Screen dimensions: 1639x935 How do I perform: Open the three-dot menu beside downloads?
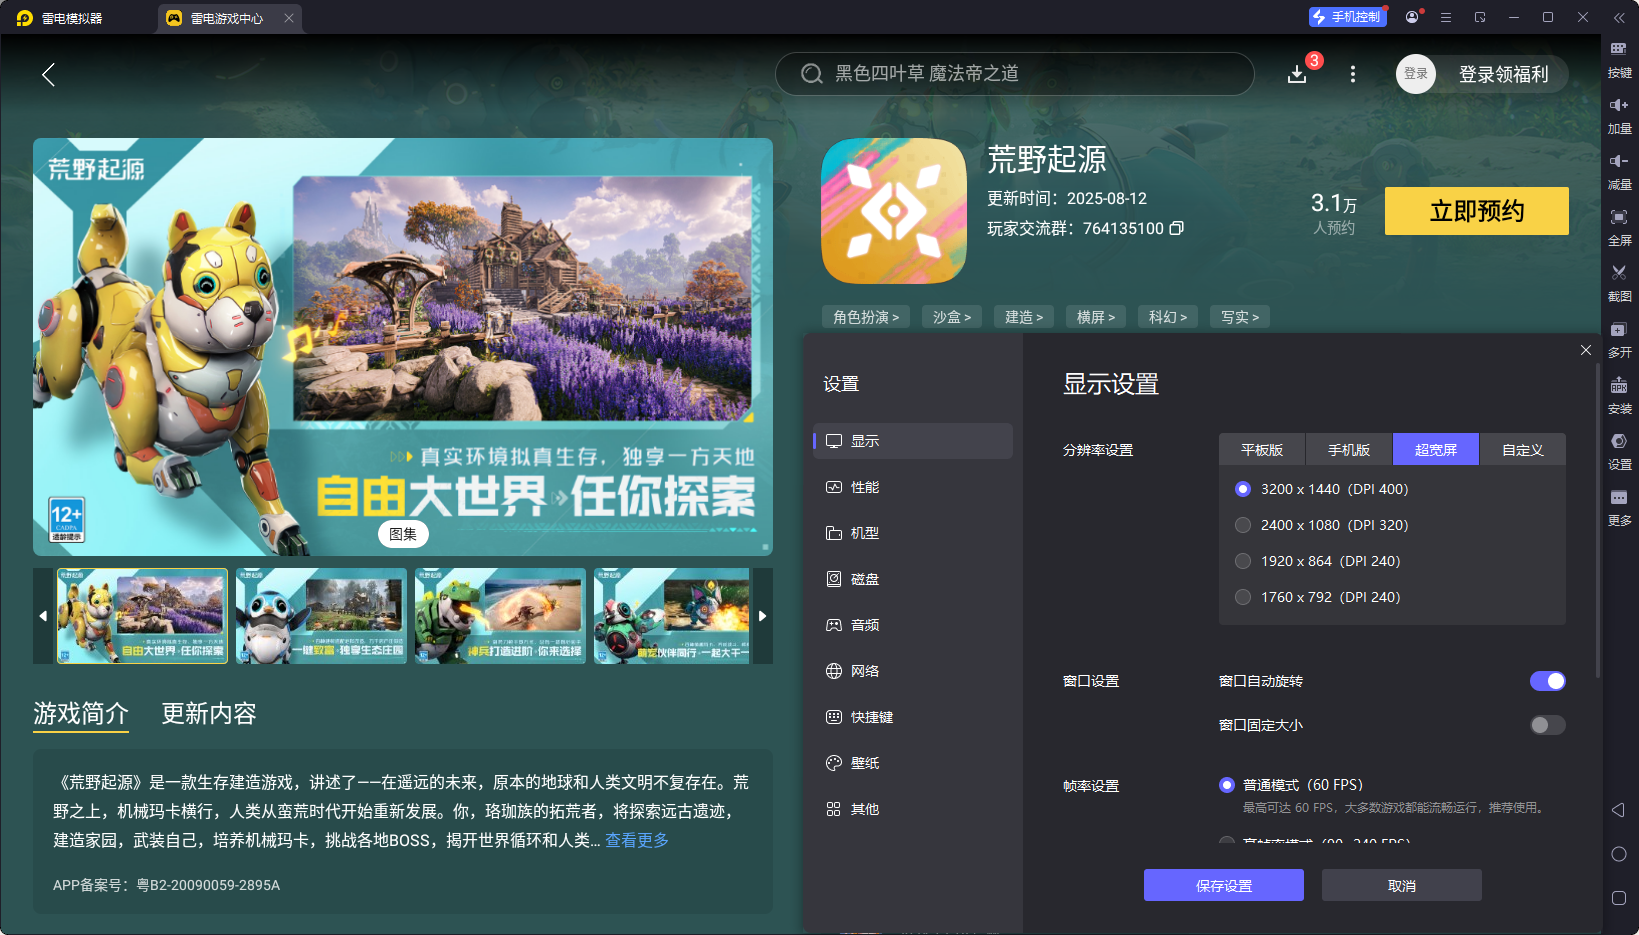click(1352, 74)
